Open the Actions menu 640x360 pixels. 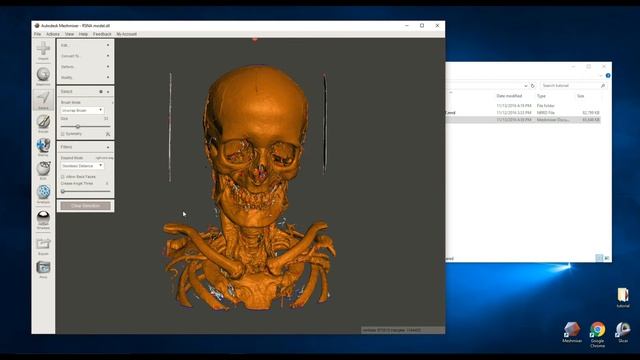click(x=53, y=34)
